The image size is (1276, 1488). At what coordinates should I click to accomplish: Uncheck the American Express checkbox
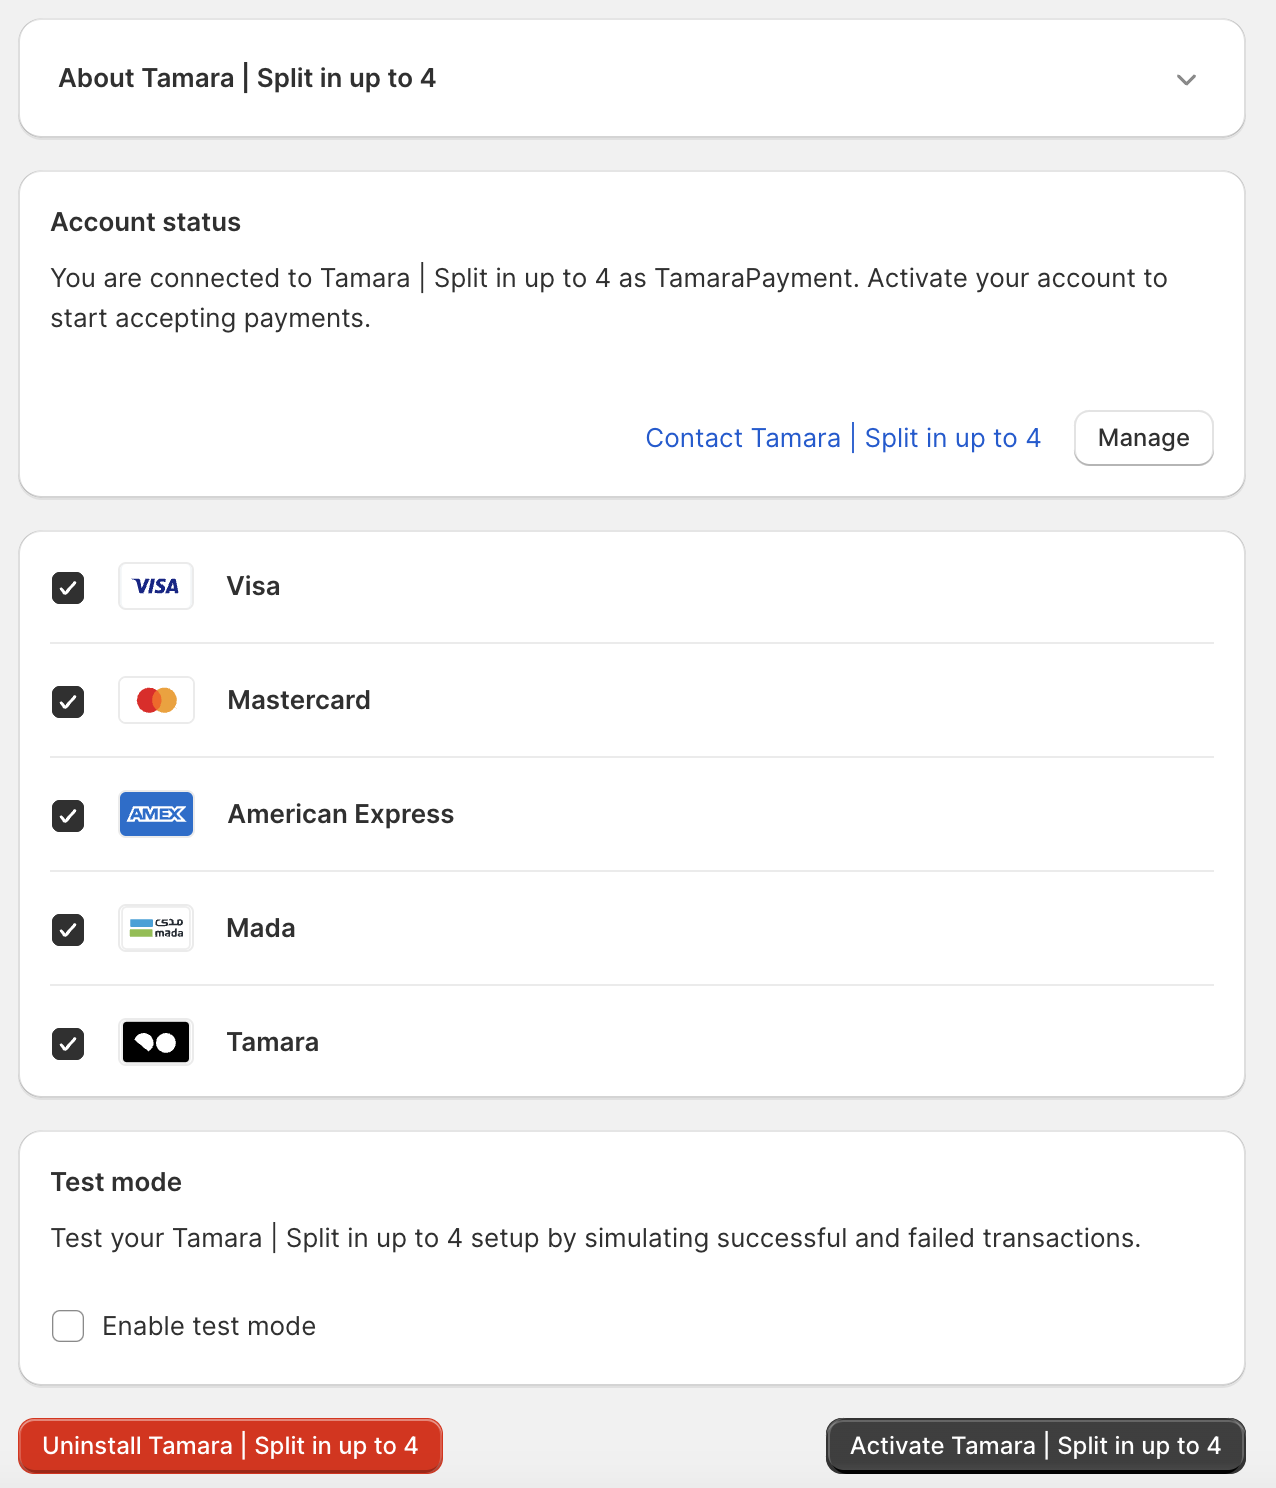tap(68, 815)
